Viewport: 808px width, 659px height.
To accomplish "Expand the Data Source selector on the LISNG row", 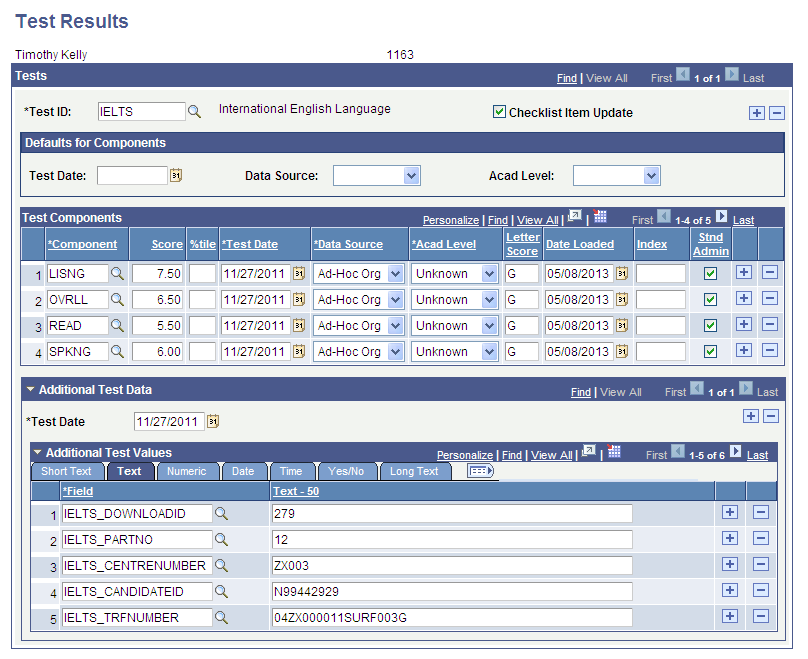I will (x=395, y=273).
